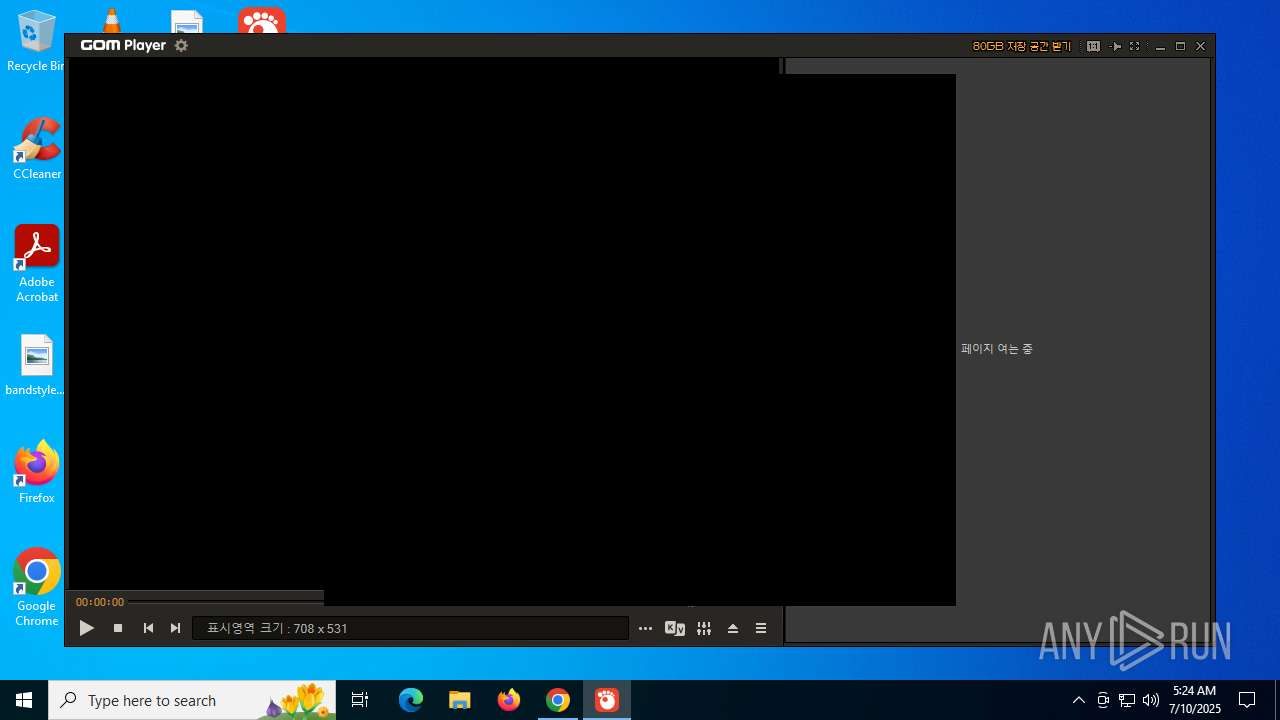
Task: Close the GOM Player window
Action: click(1201, 46)
